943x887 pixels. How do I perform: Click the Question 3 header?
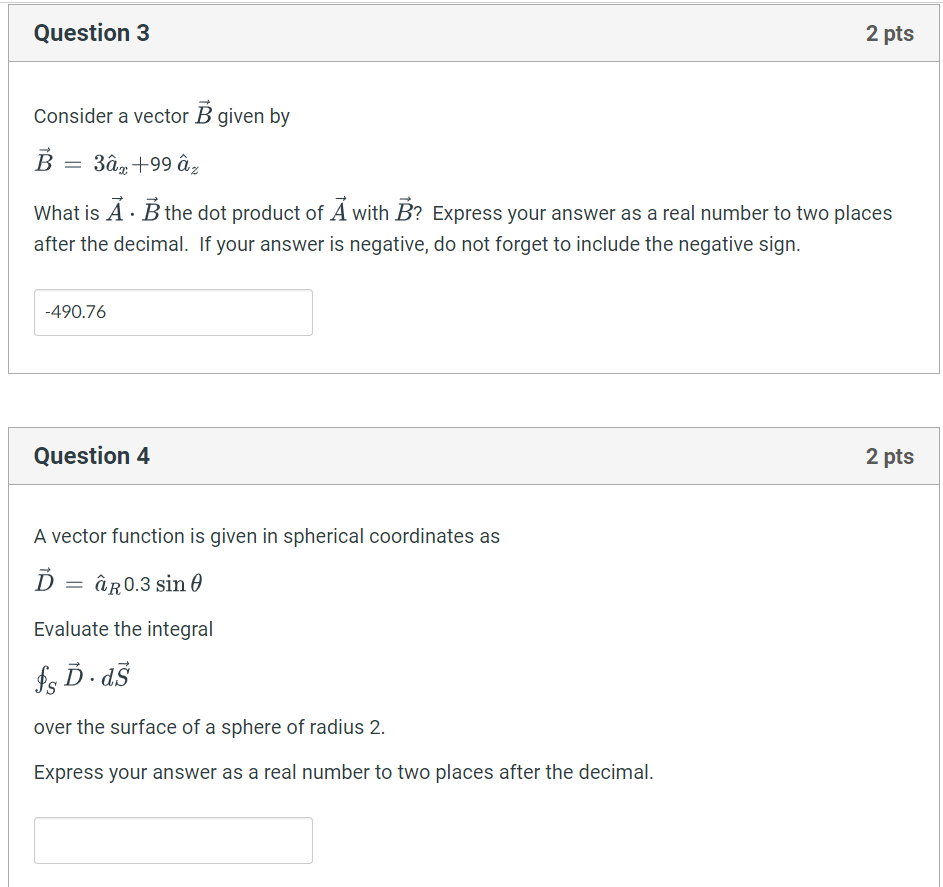tap(91, 33)
